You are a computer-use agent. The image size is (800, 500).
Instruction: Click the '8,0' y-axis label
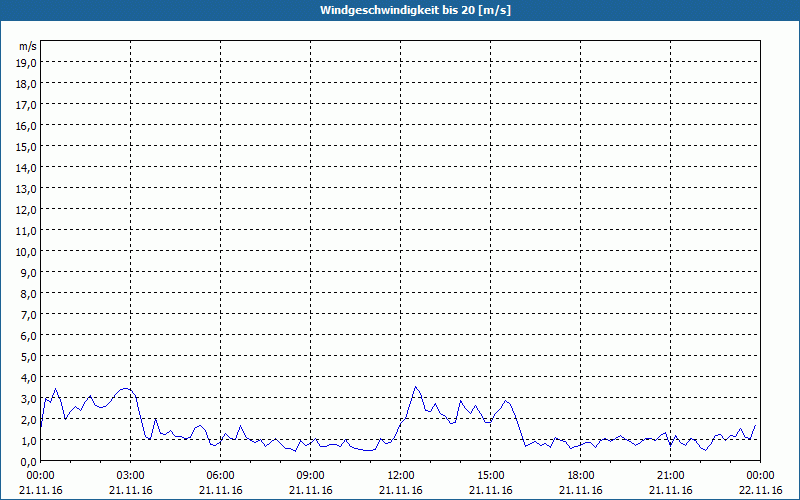(x=30, y=294)
